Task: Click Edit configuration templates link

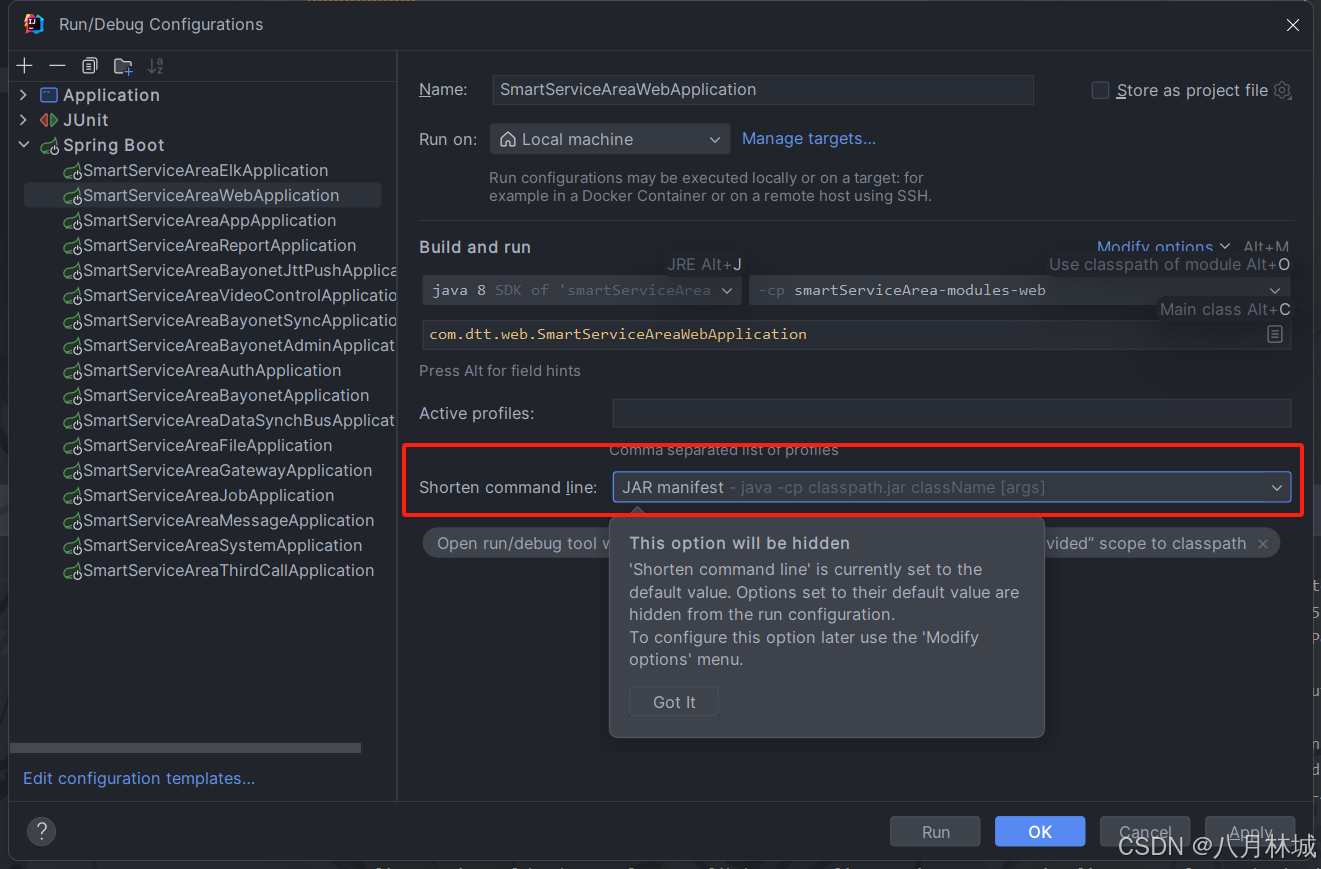Action: pyautogui.click(x=139, y=778)
